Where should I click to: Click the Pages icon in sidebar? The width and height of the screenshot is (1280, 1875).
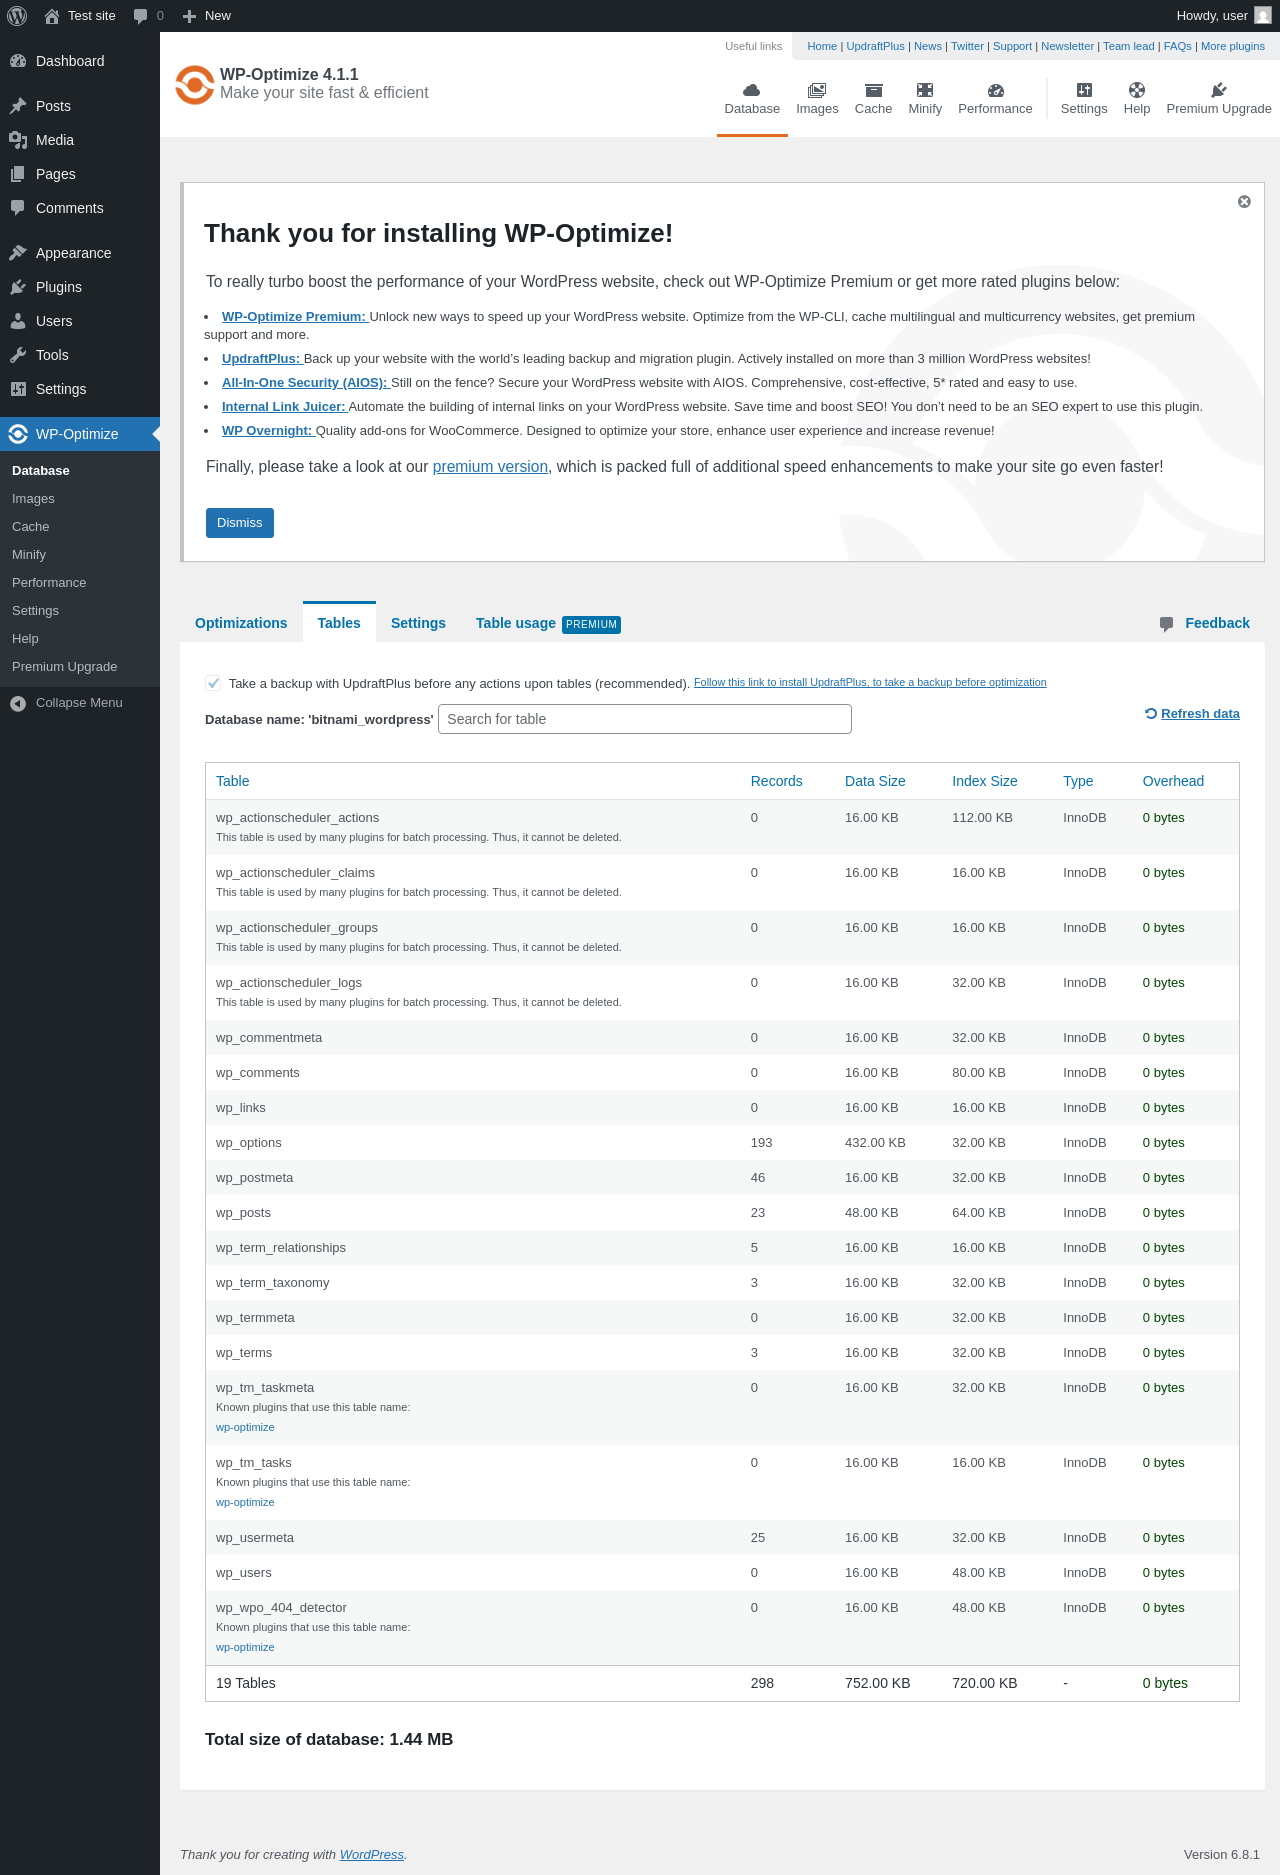tap(18, 174)
